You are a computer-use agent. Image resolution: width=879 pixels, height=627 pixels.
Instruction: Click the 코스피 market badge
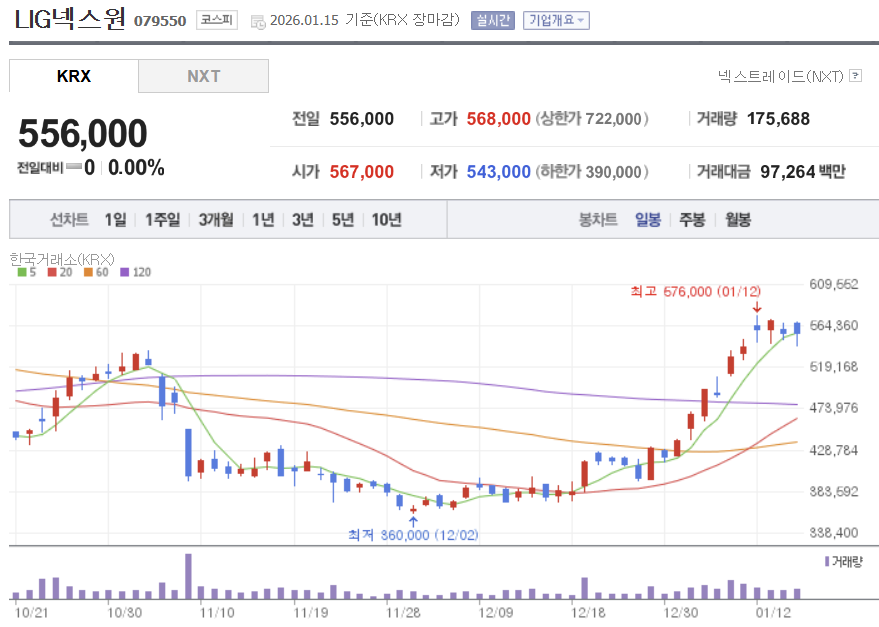(216, 20)
